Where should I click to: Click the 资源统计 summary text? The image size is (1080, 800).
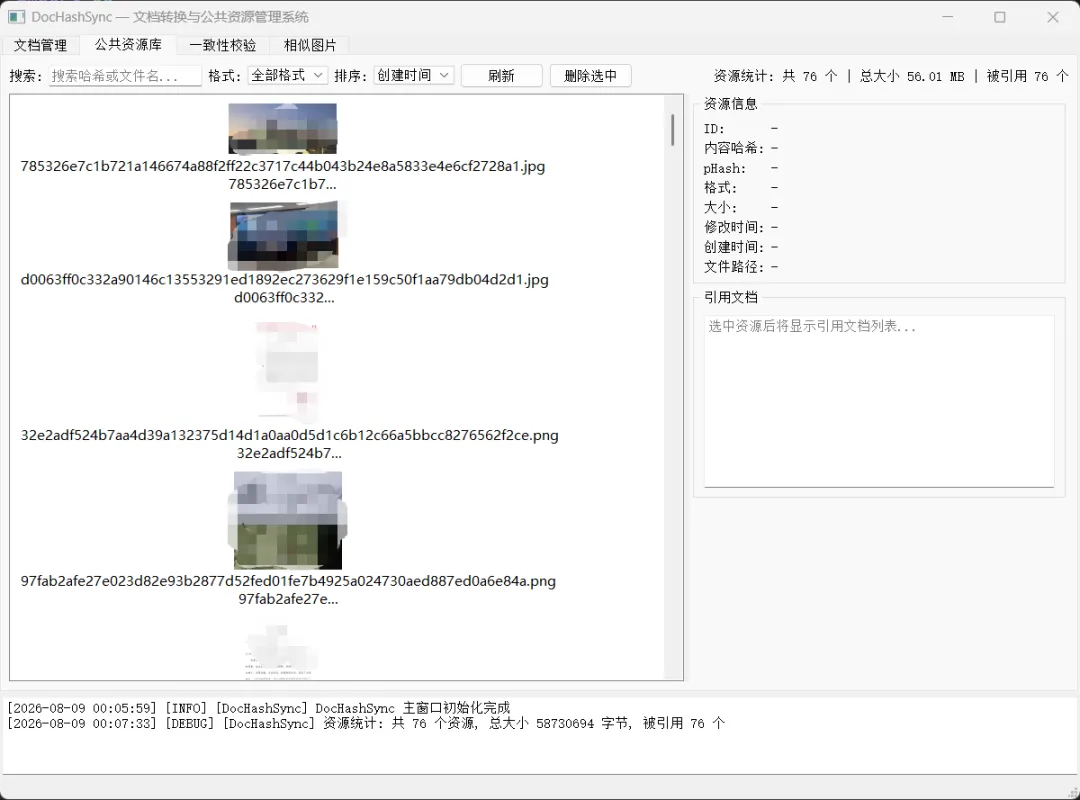[x=891, y=76]
